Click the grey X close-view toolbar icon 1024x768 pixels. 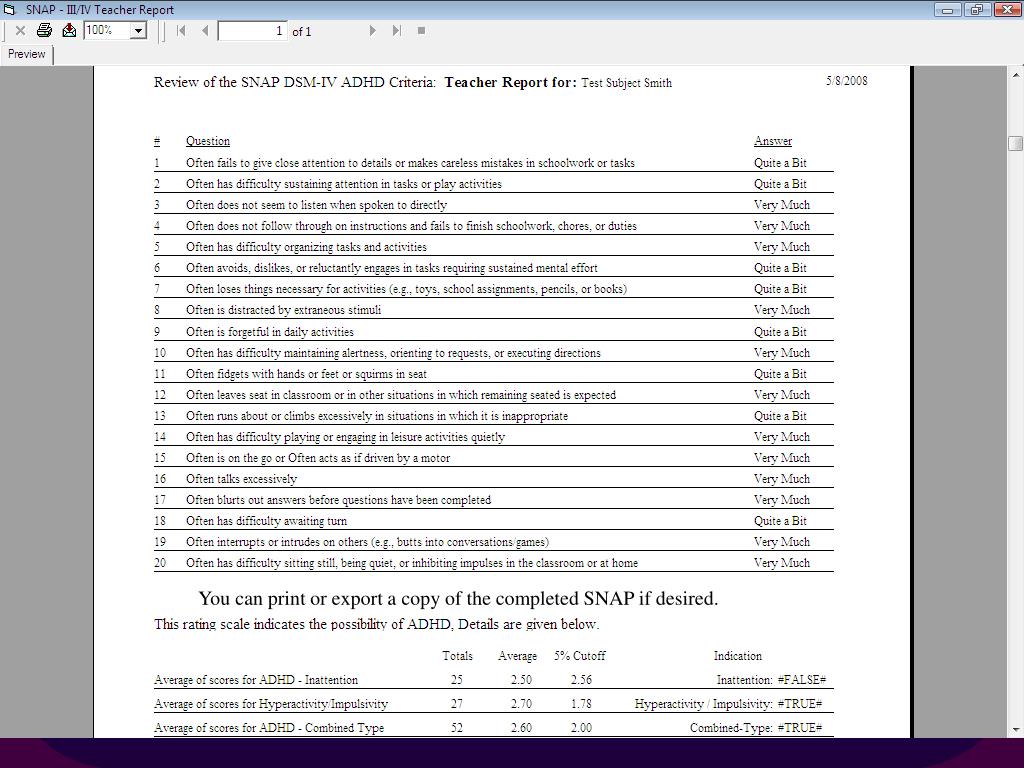pyautogui.click(x=20, y=30)
